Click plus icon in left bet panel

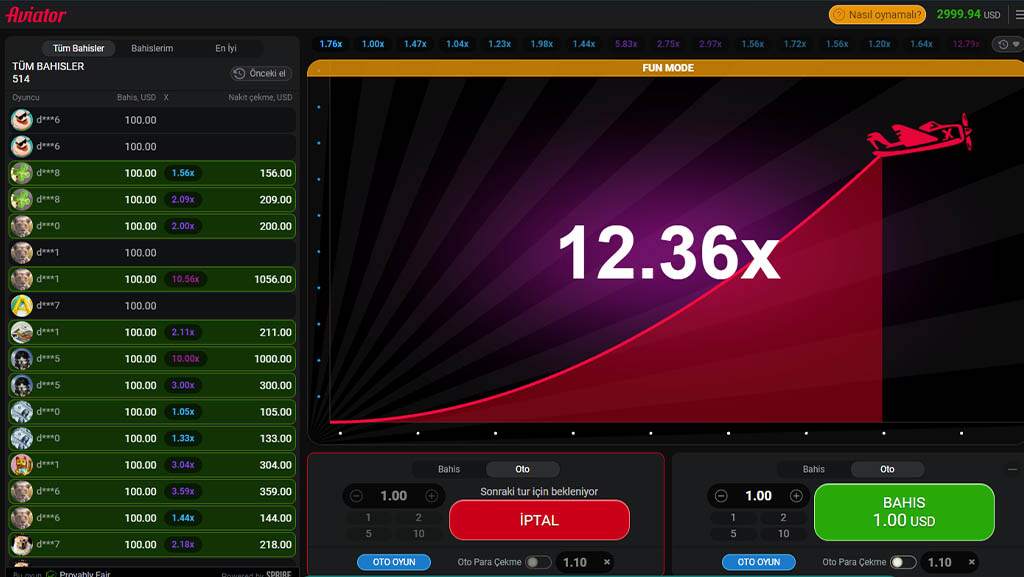431,496
